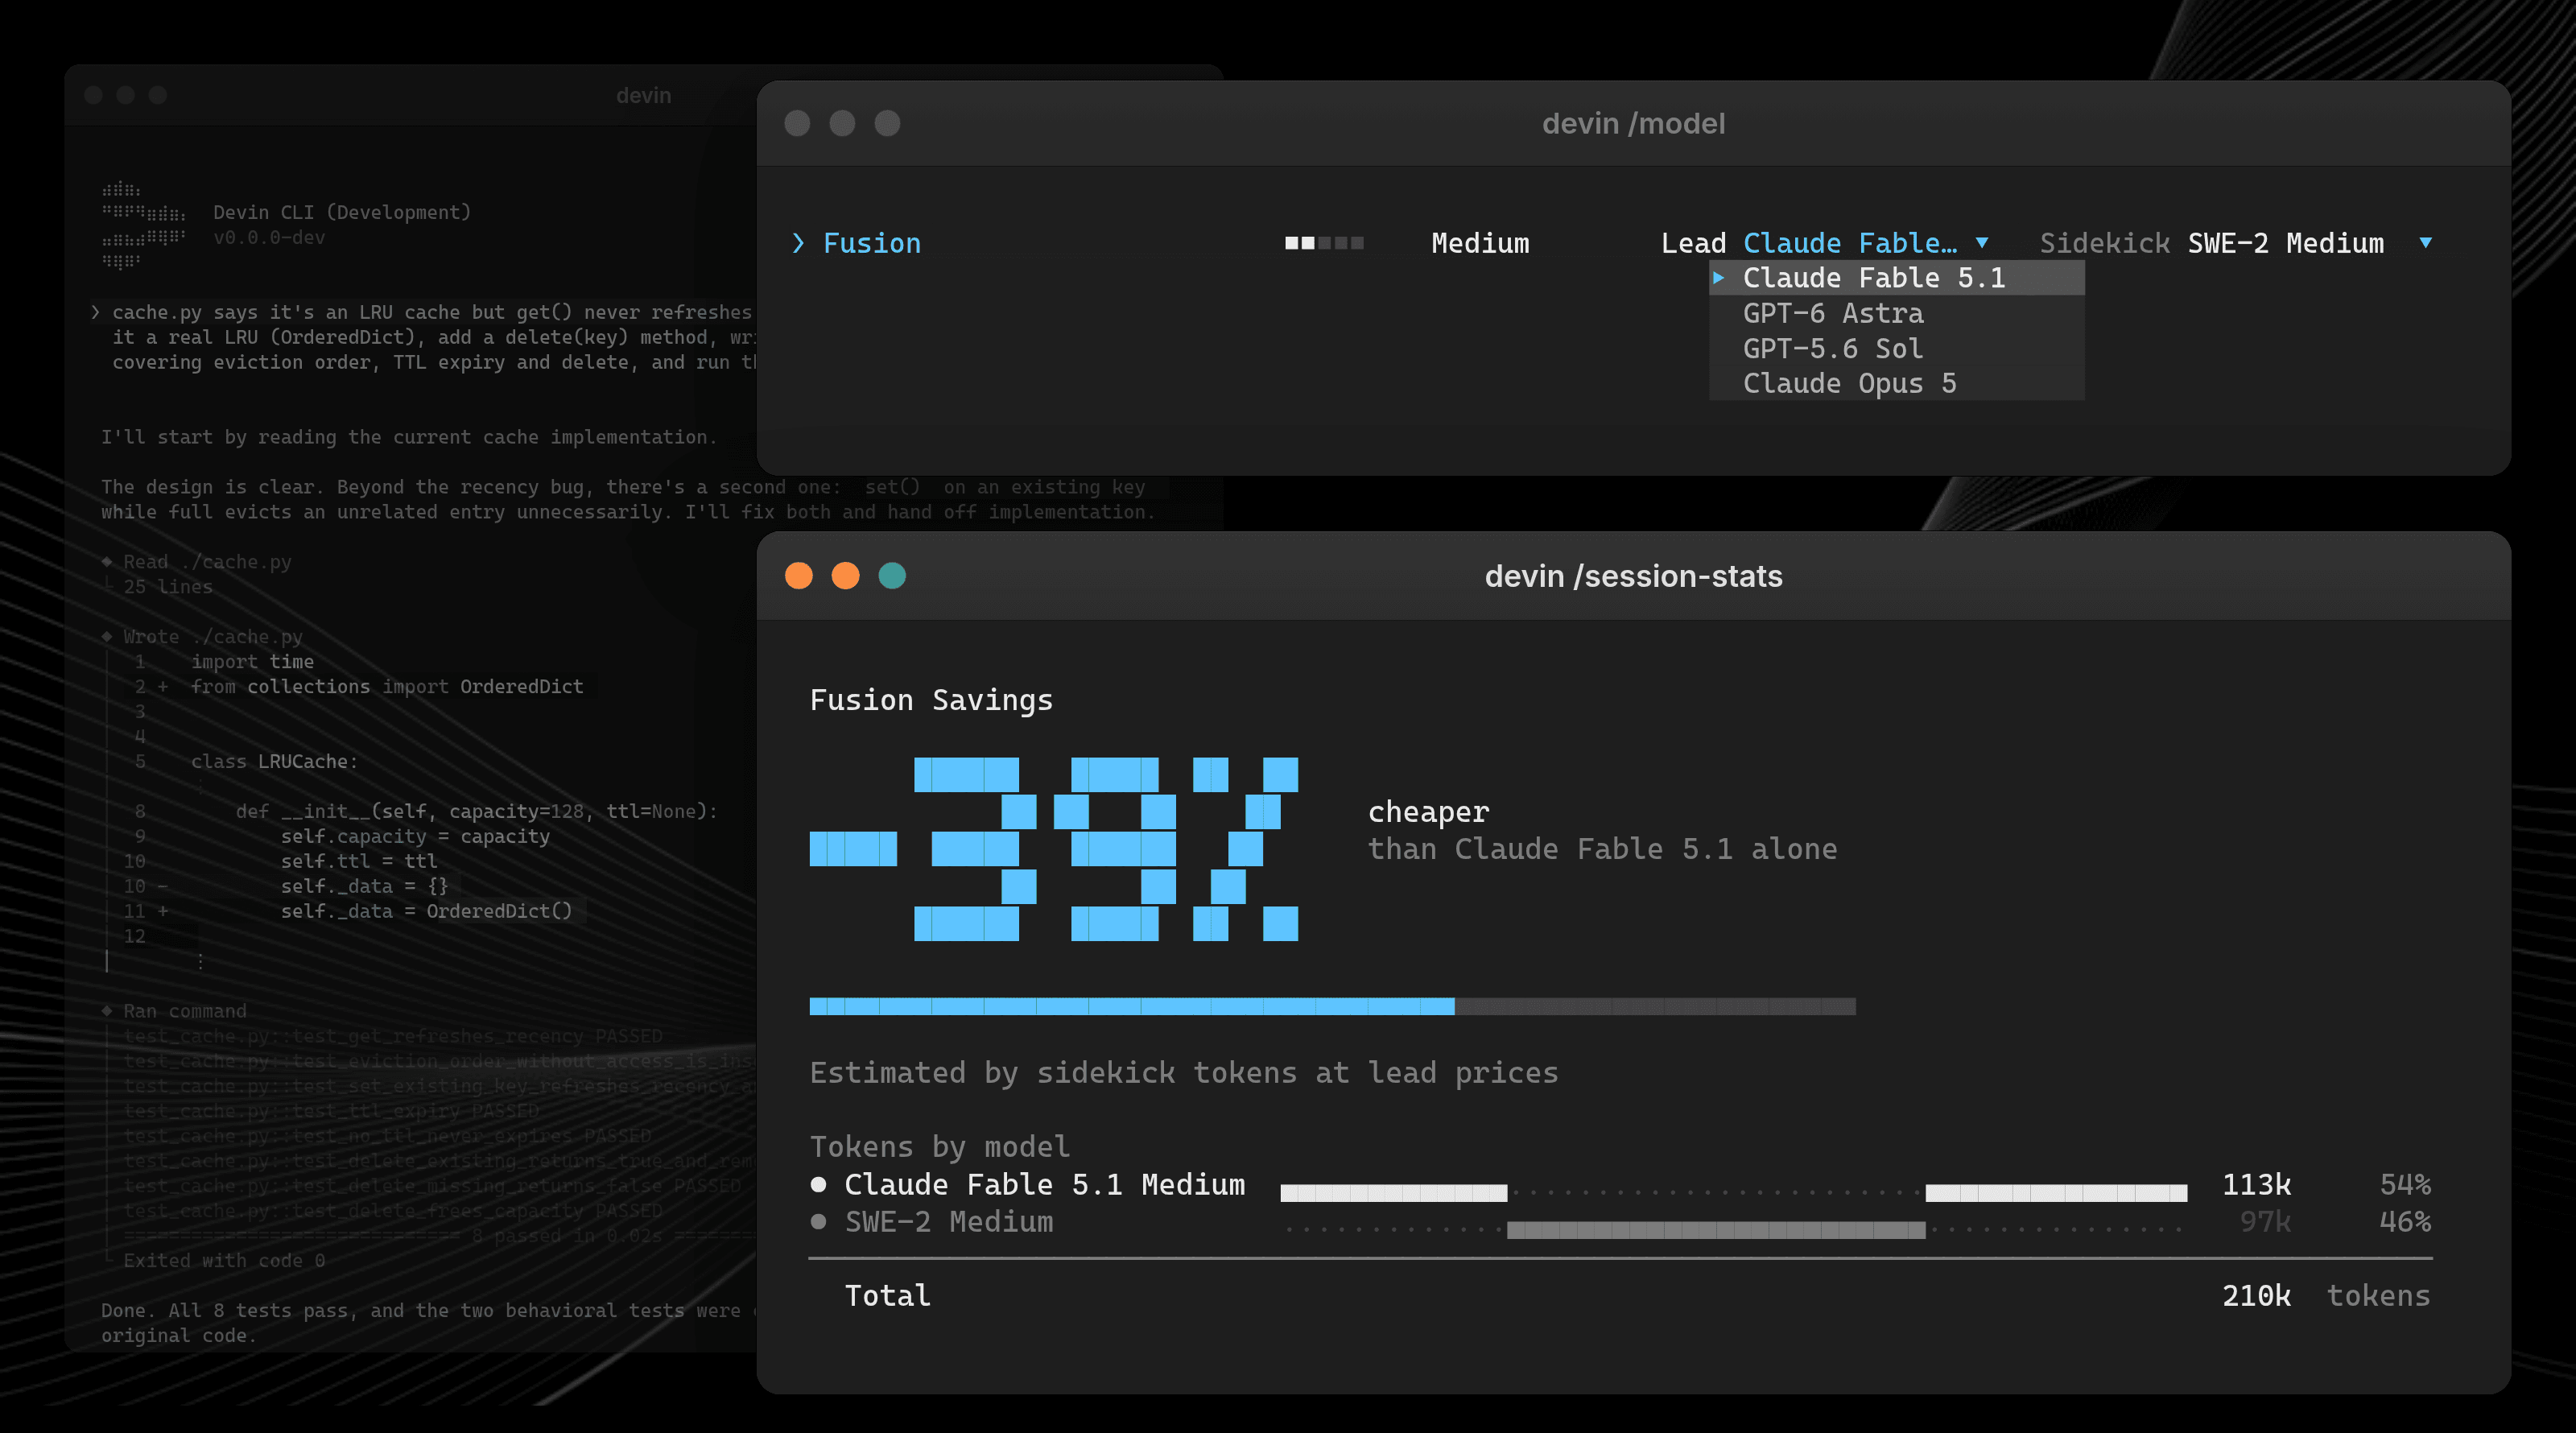Click the '54%' share value

[x=2405, y=1184]
